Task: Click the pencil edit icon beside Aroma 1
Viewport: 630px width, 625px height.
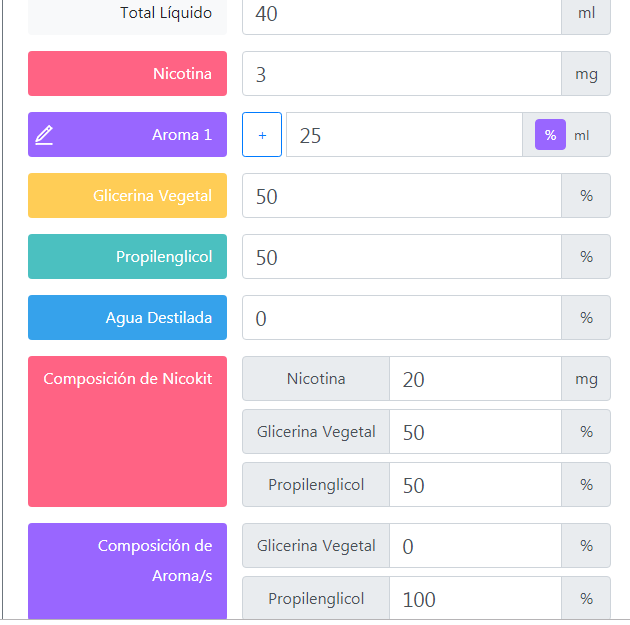Action: click(44, 135)
